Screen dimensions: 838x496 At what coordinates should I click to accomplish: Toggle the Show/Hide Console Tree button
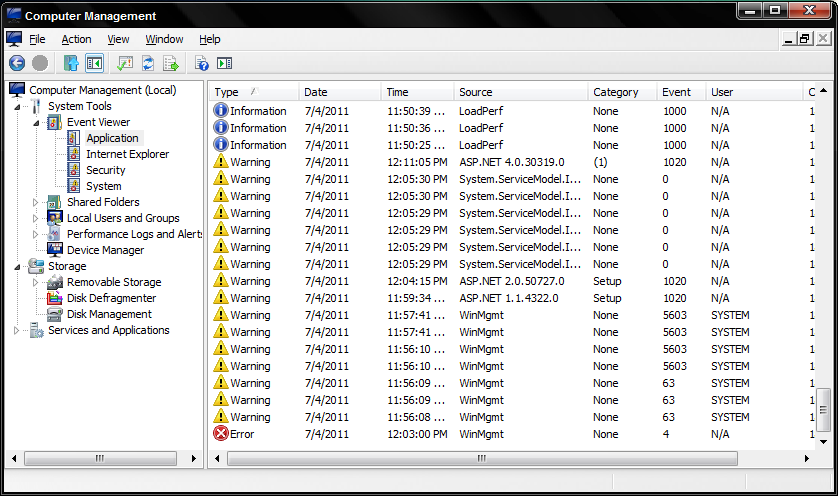pyautogui.click(x=94, y=63)
